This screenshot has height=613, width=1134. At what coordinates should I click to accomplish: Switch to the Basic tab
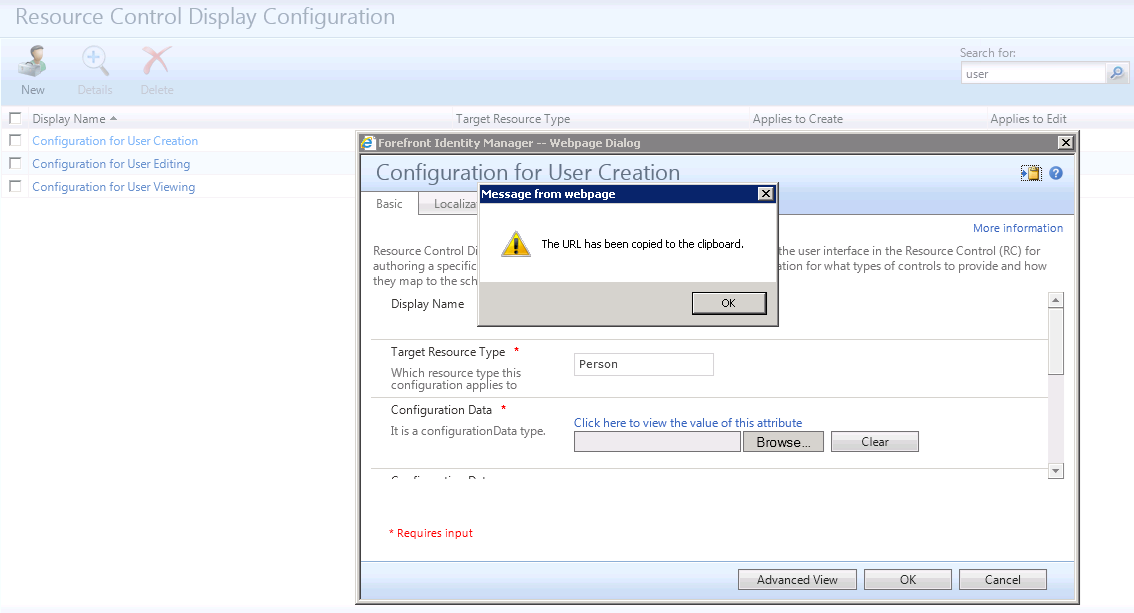[x=389, y=204]
